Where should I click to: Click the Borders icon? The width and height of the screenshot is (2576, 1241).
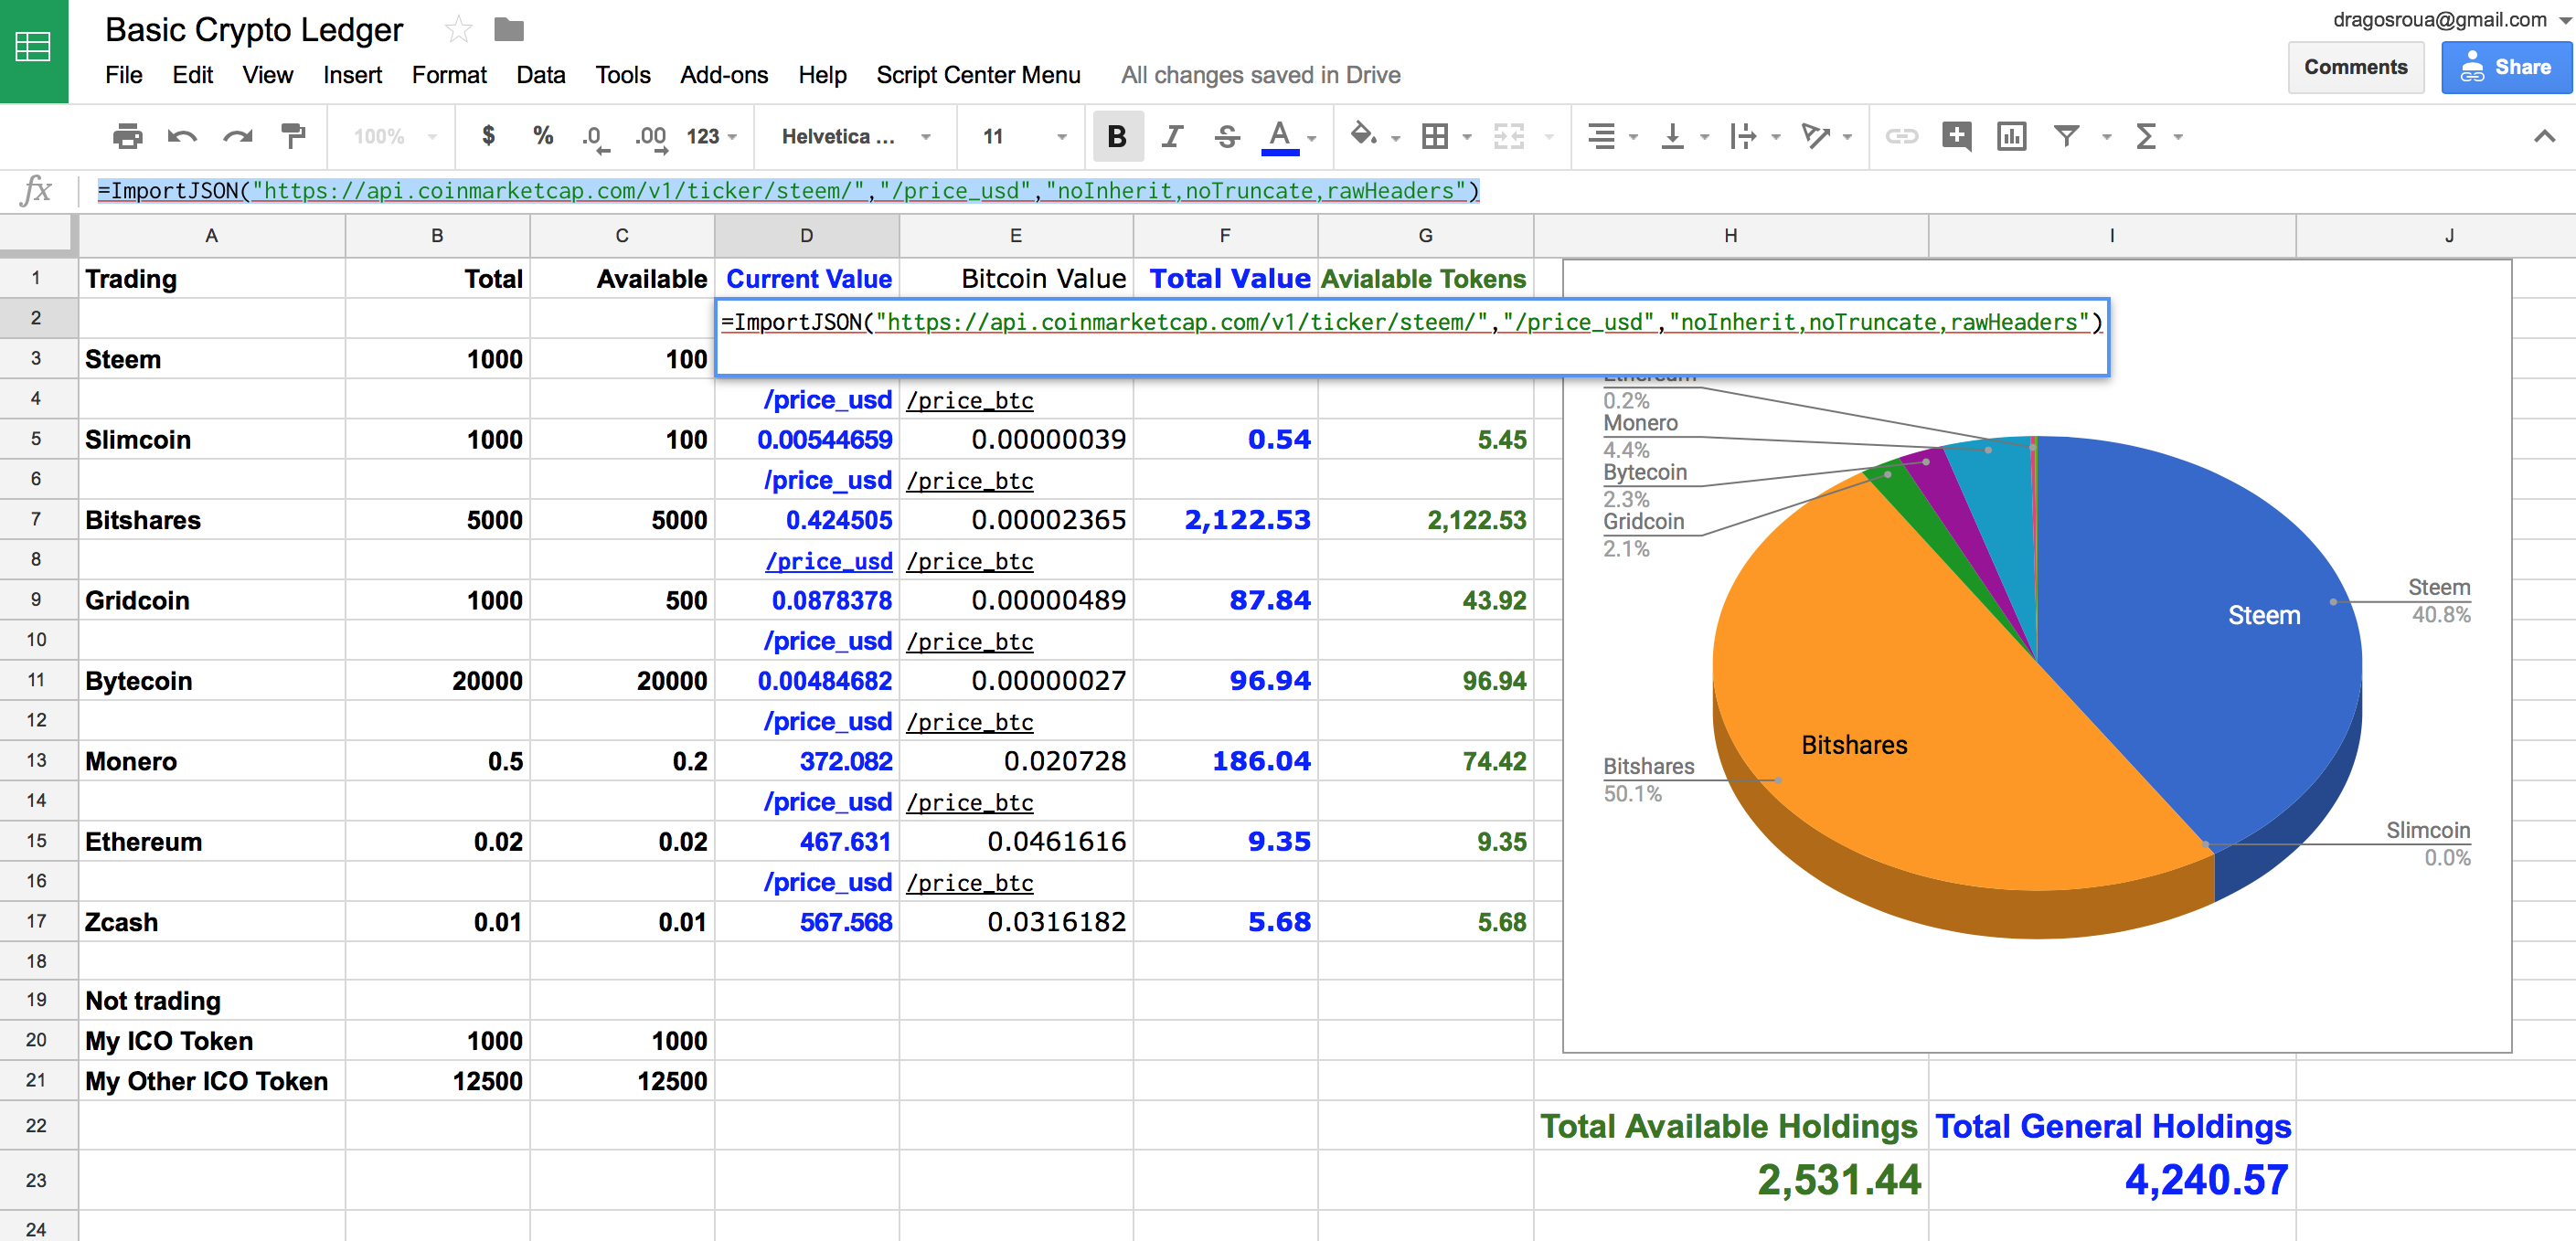[1435, 136]
